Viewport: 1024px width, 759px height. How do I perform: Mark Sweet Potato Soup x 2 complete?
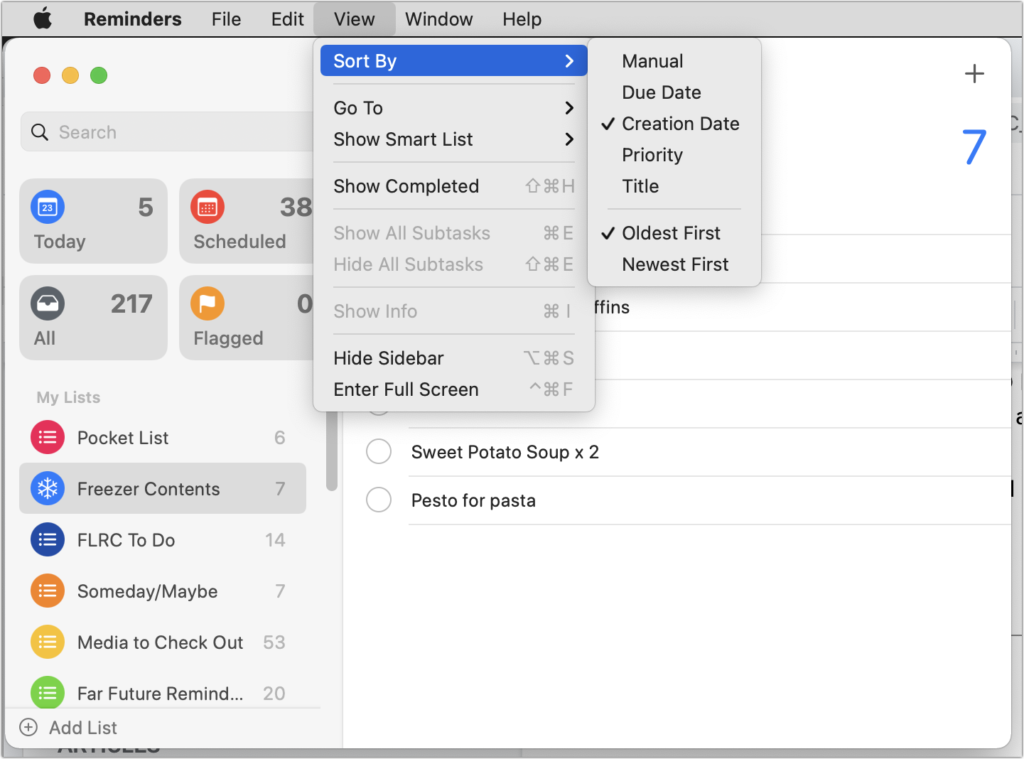point(379,452)
